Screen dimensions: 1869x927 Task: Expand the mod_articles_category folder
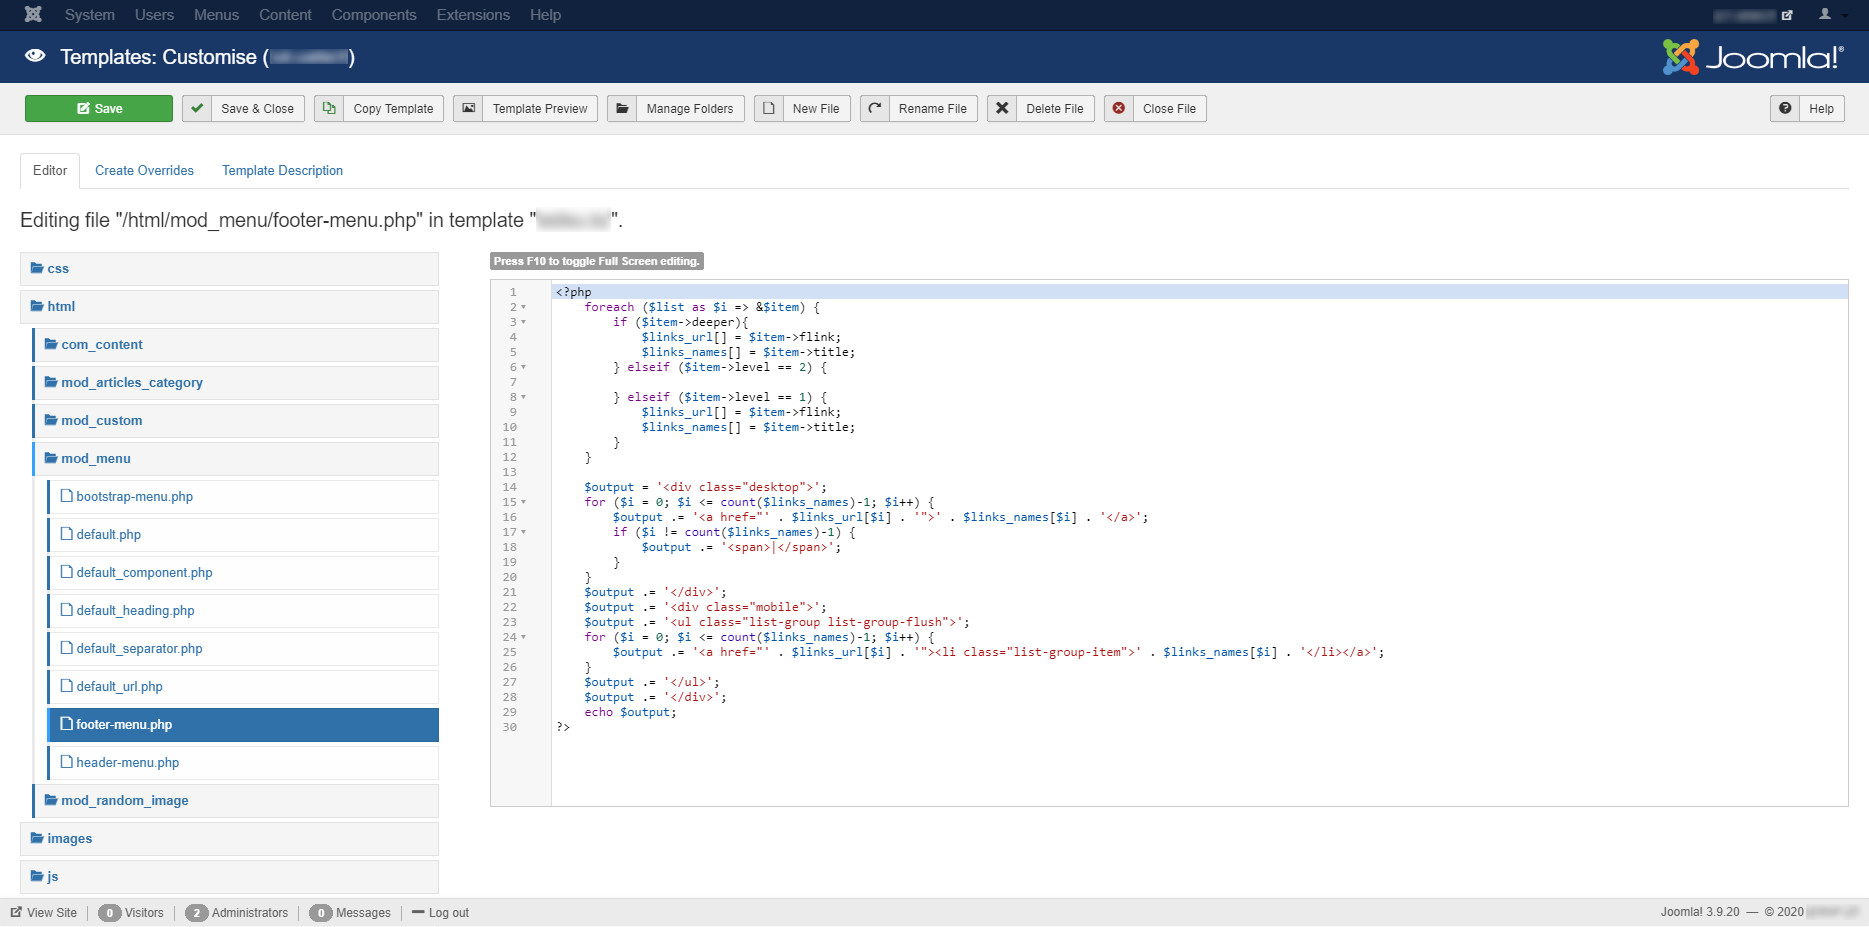131,382
